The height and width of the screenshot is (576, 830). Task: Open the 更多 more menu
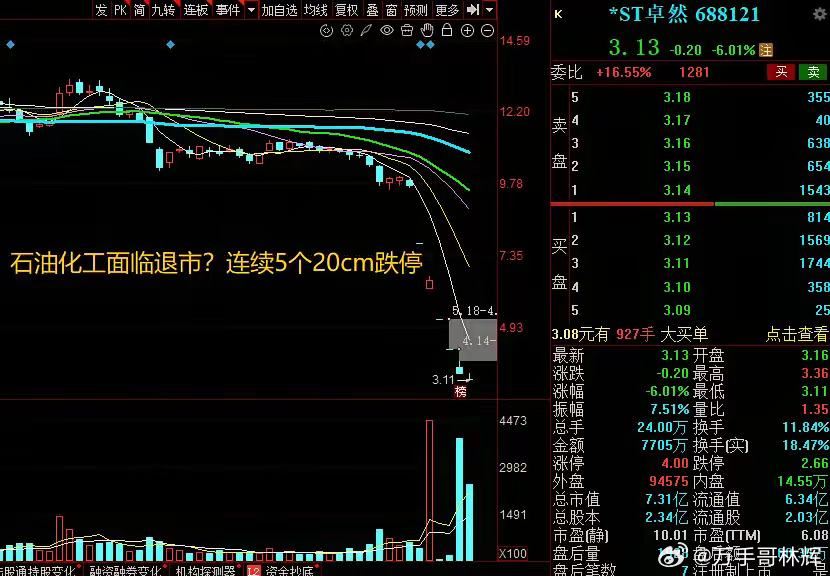pyautogui.click(x=447, y=10)
